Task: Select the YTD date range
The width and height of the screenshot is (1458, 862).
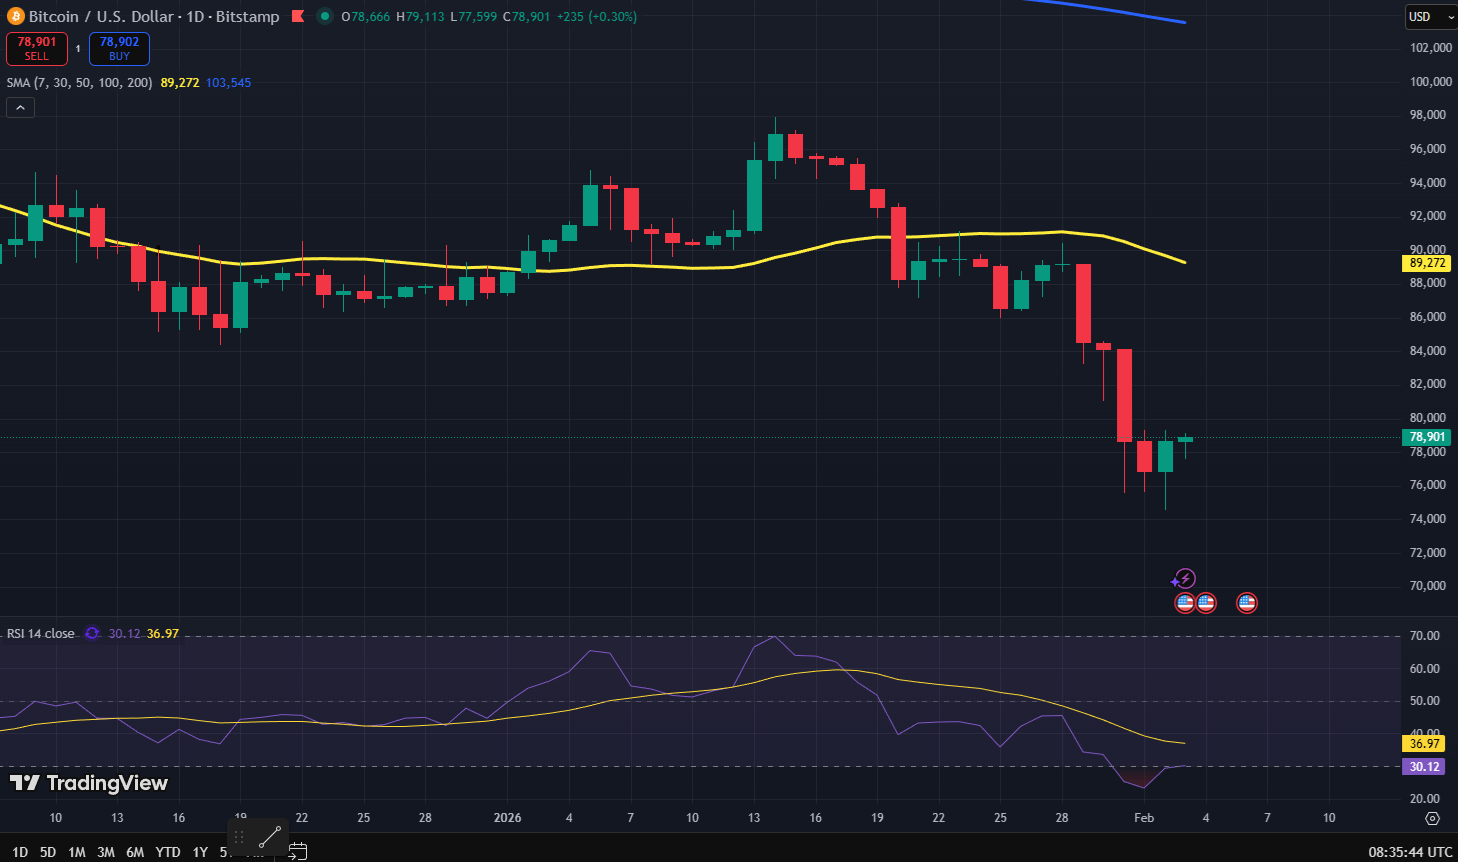Action: pyautogui.click(x=168, y=852)
